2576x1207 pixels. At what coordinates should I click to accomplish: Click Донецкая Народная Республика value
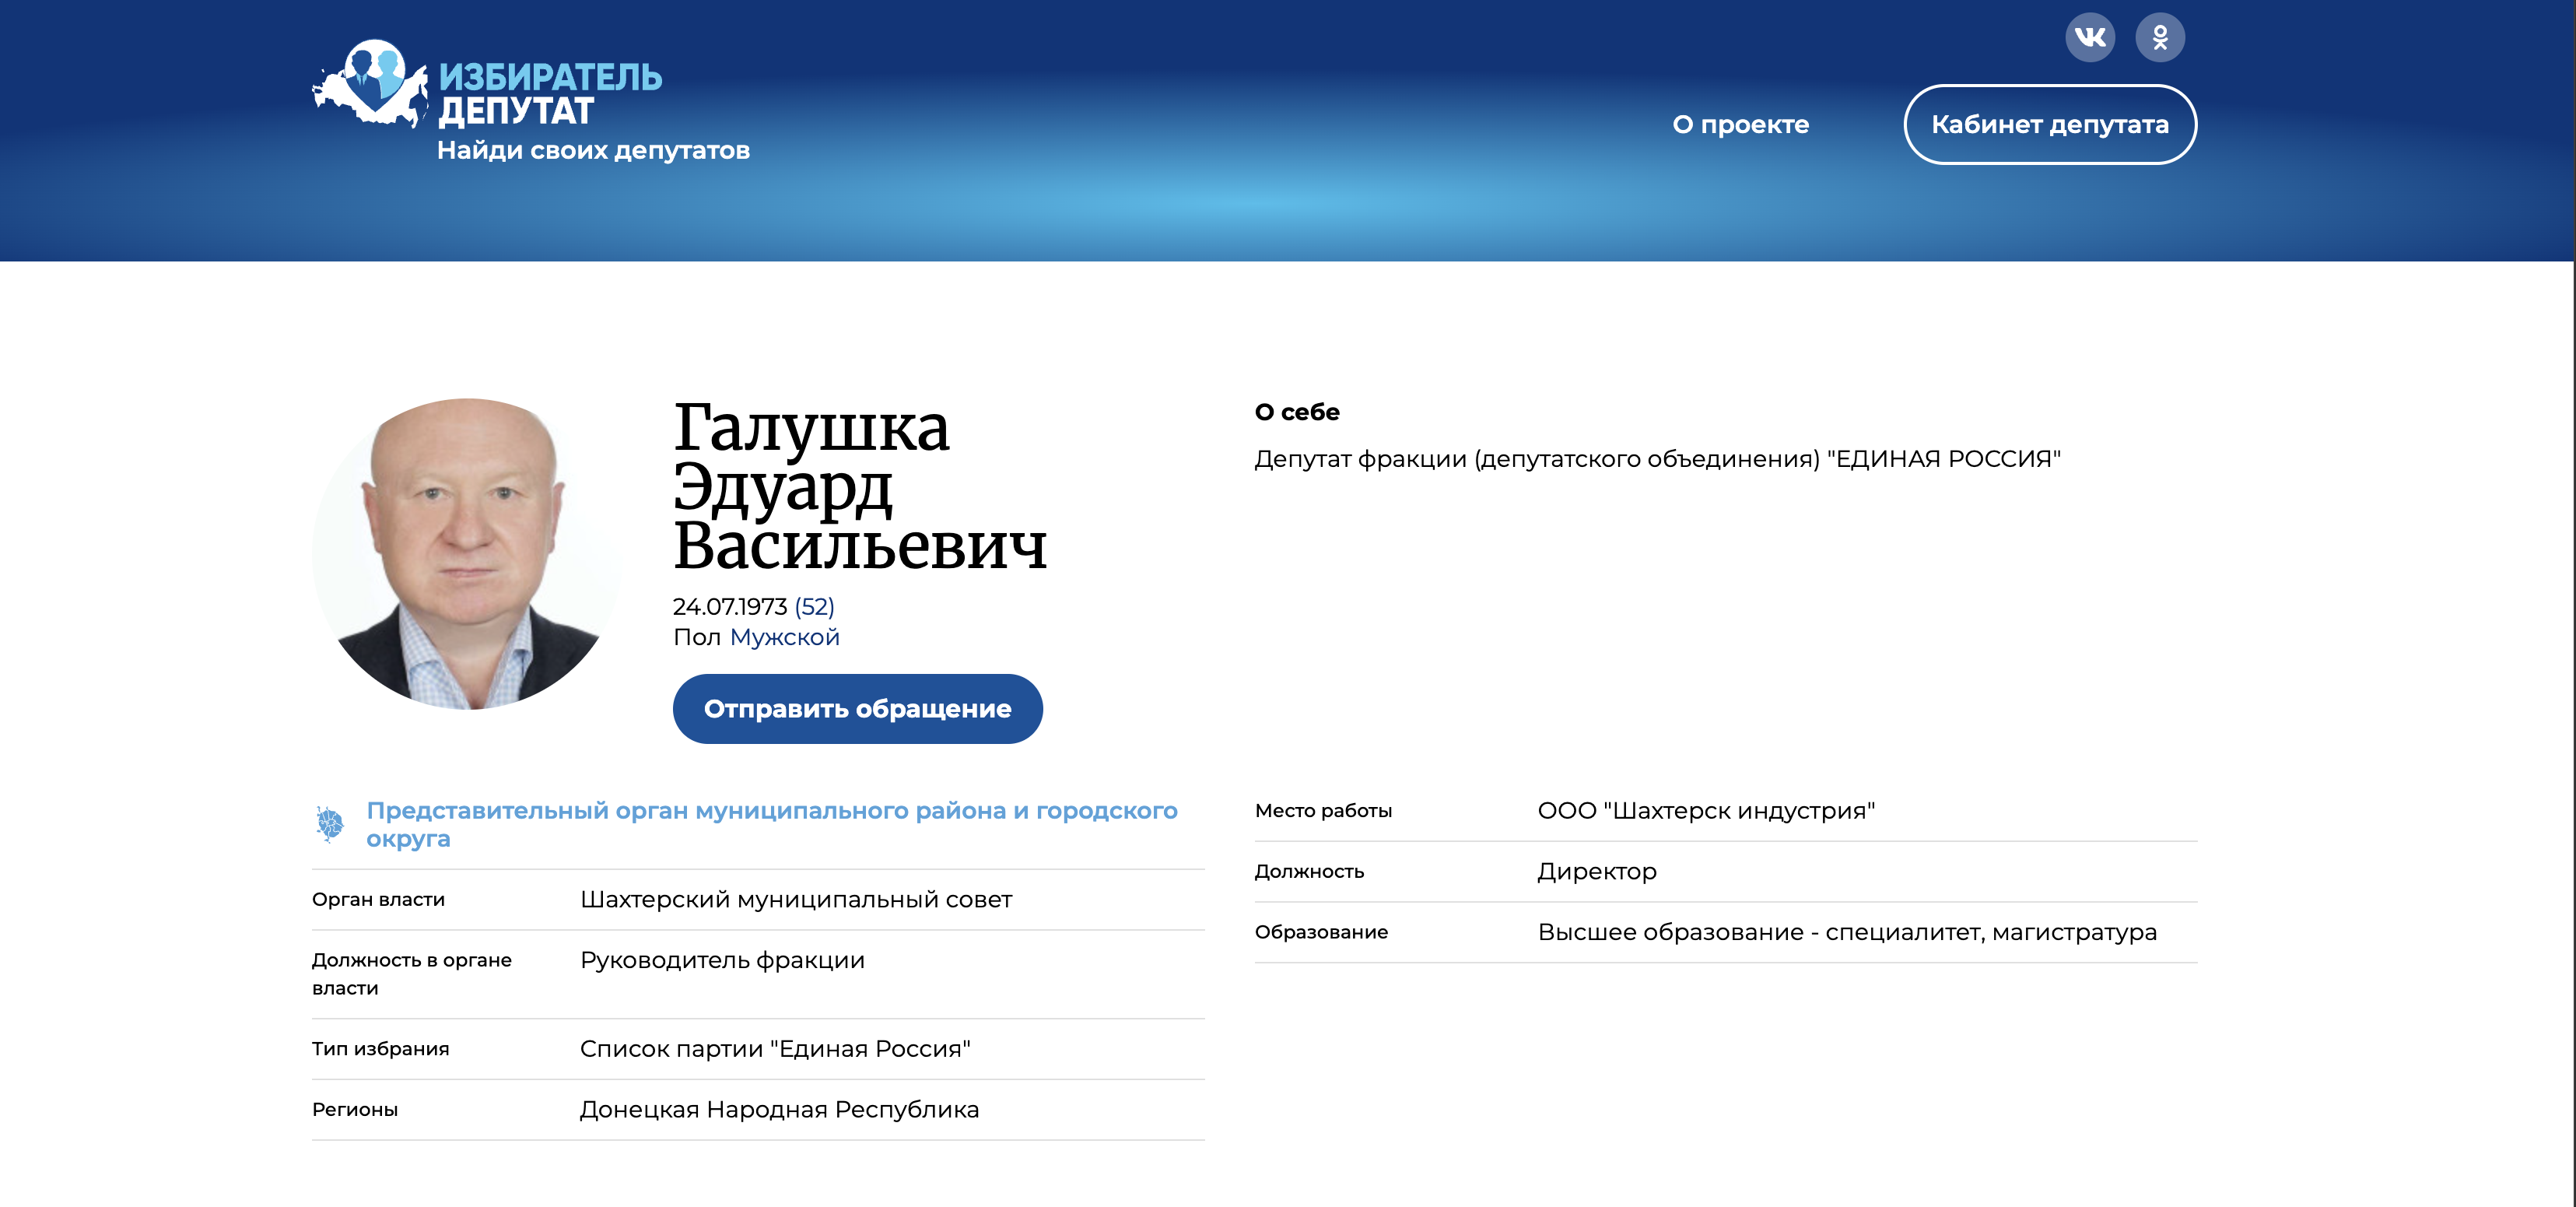(779, 1110)
